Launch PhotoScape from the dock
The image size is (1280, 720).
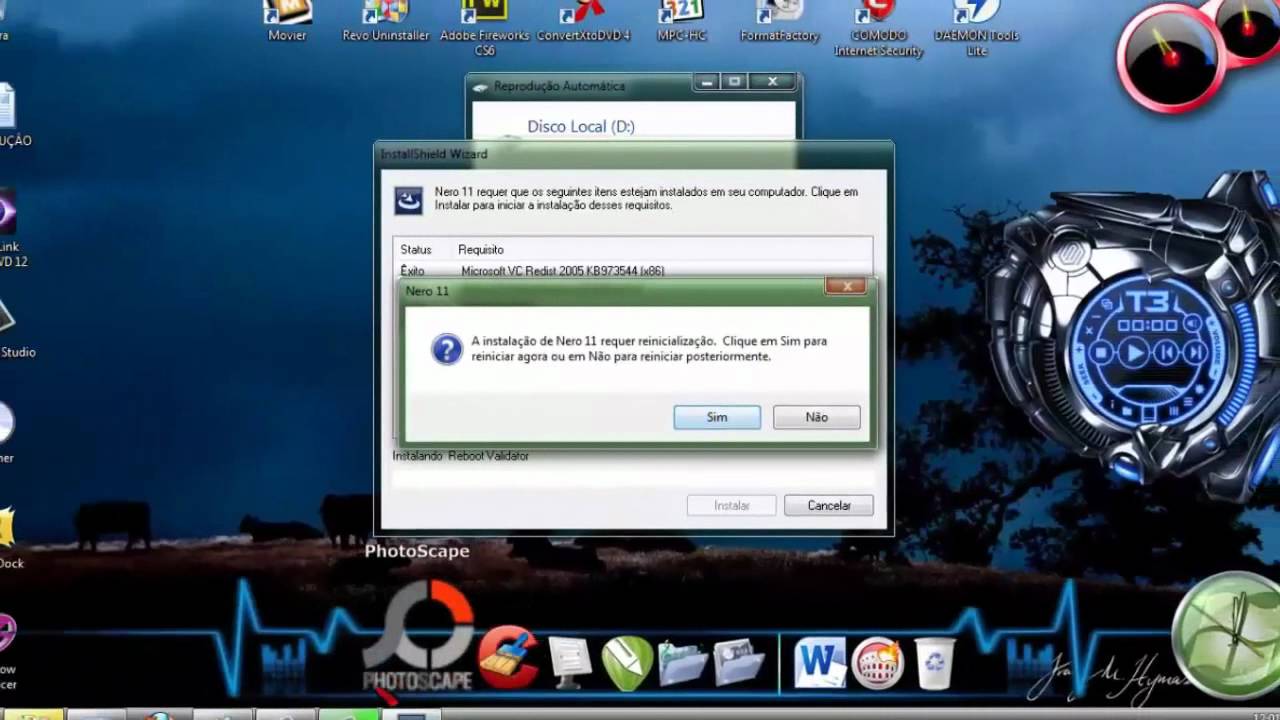pos(418,635)
